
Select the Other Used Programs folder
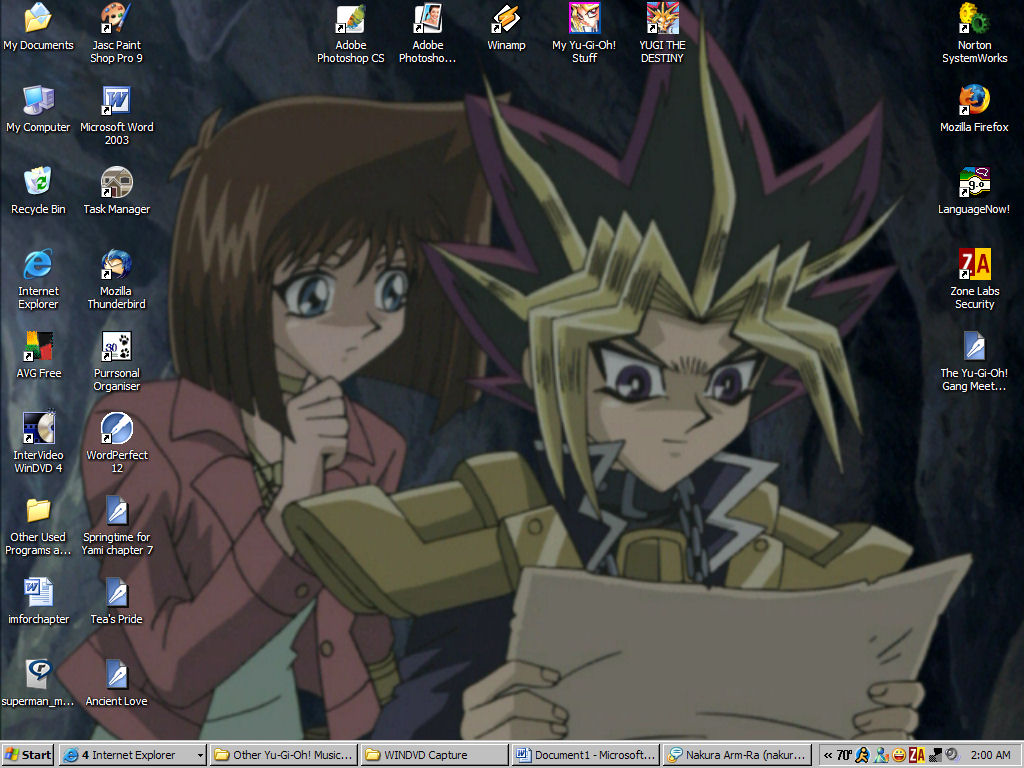[x=38, y=526]
